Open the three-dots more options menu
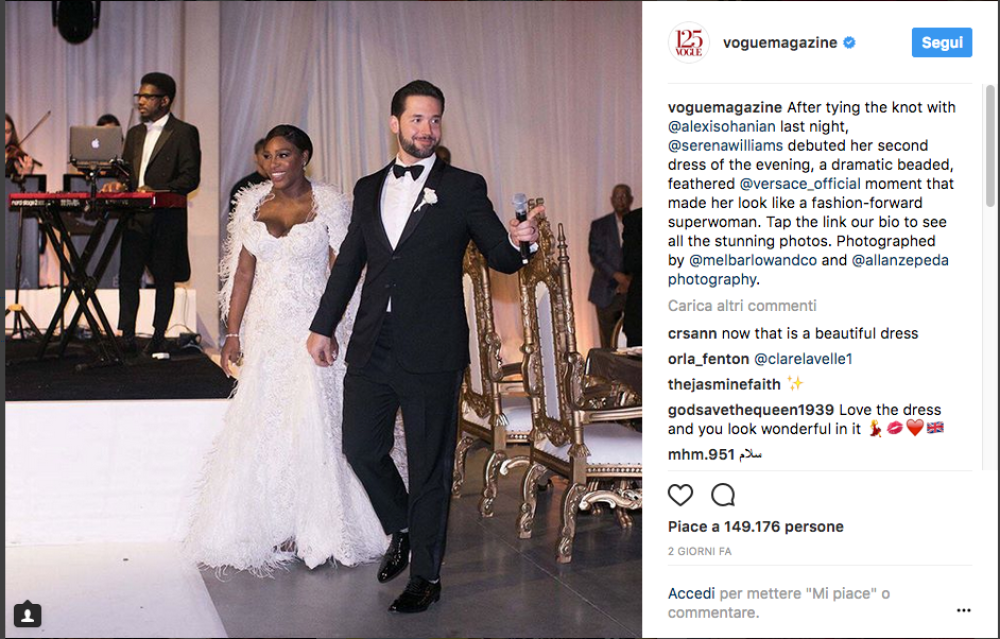The image size is (1000, 639). 964,610
